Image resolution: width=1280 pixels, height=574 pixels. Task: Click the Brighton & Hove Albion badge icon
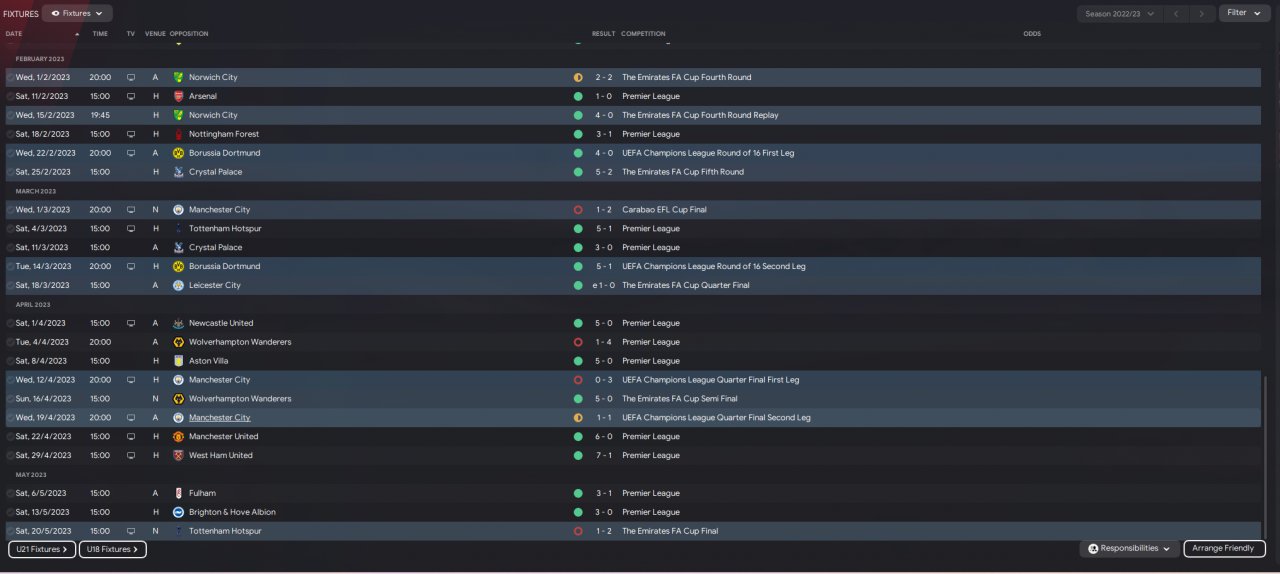click(178, 512)
